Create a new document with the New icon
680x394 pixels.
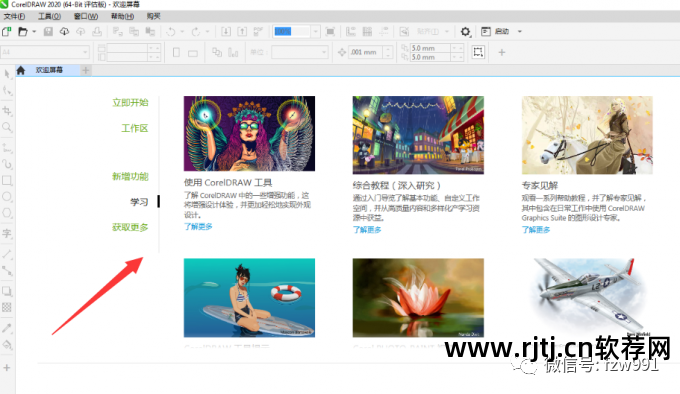7,32
